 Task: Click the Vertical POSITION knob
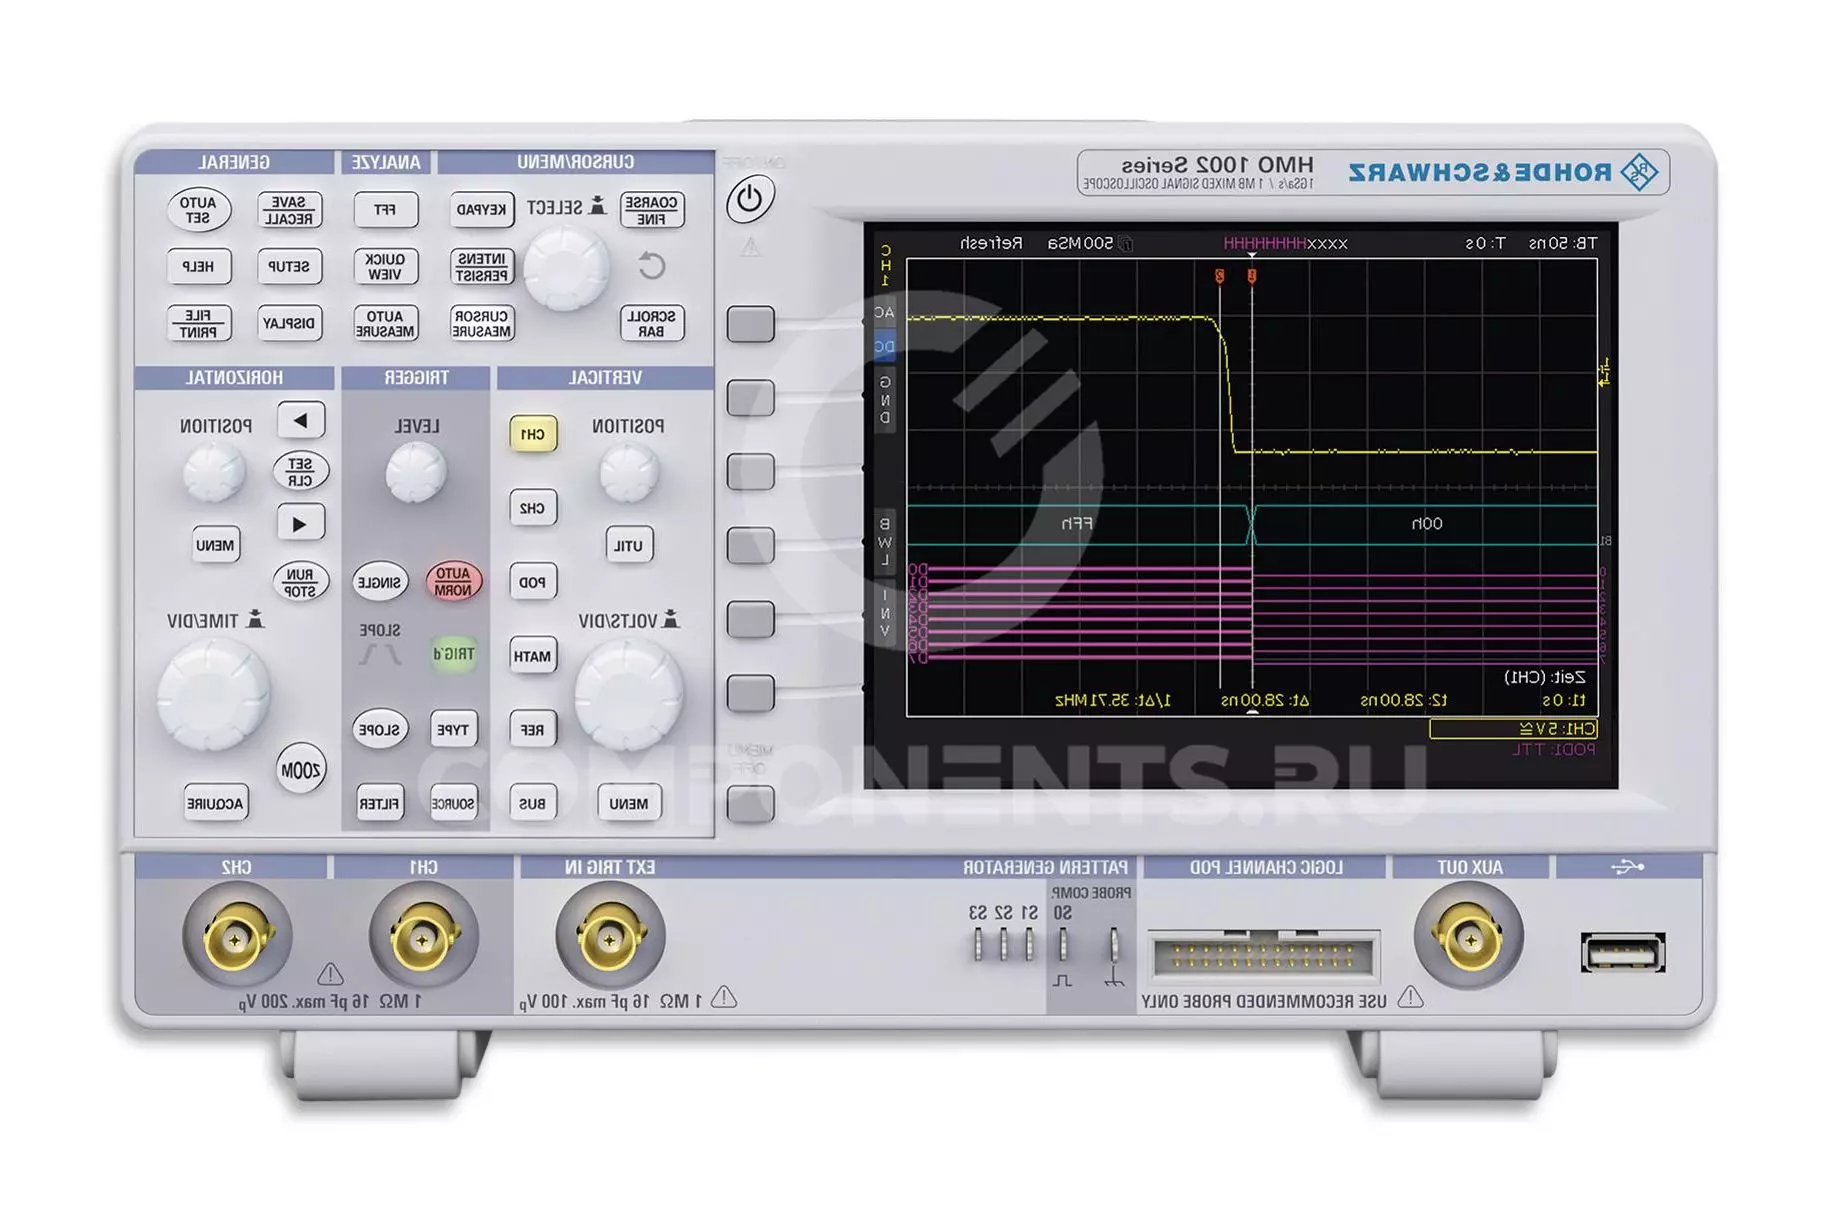click(x=629, y=472)
